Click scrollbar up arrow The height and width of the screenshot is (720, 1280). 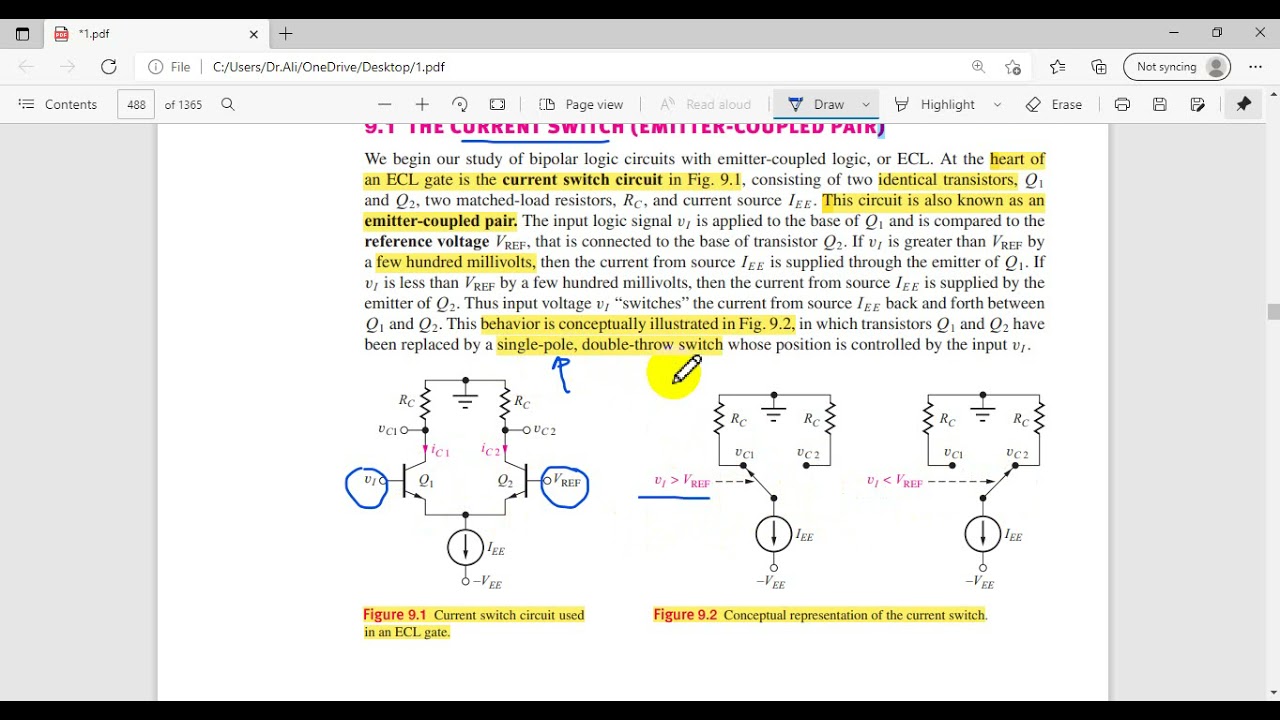[1273, 93]
